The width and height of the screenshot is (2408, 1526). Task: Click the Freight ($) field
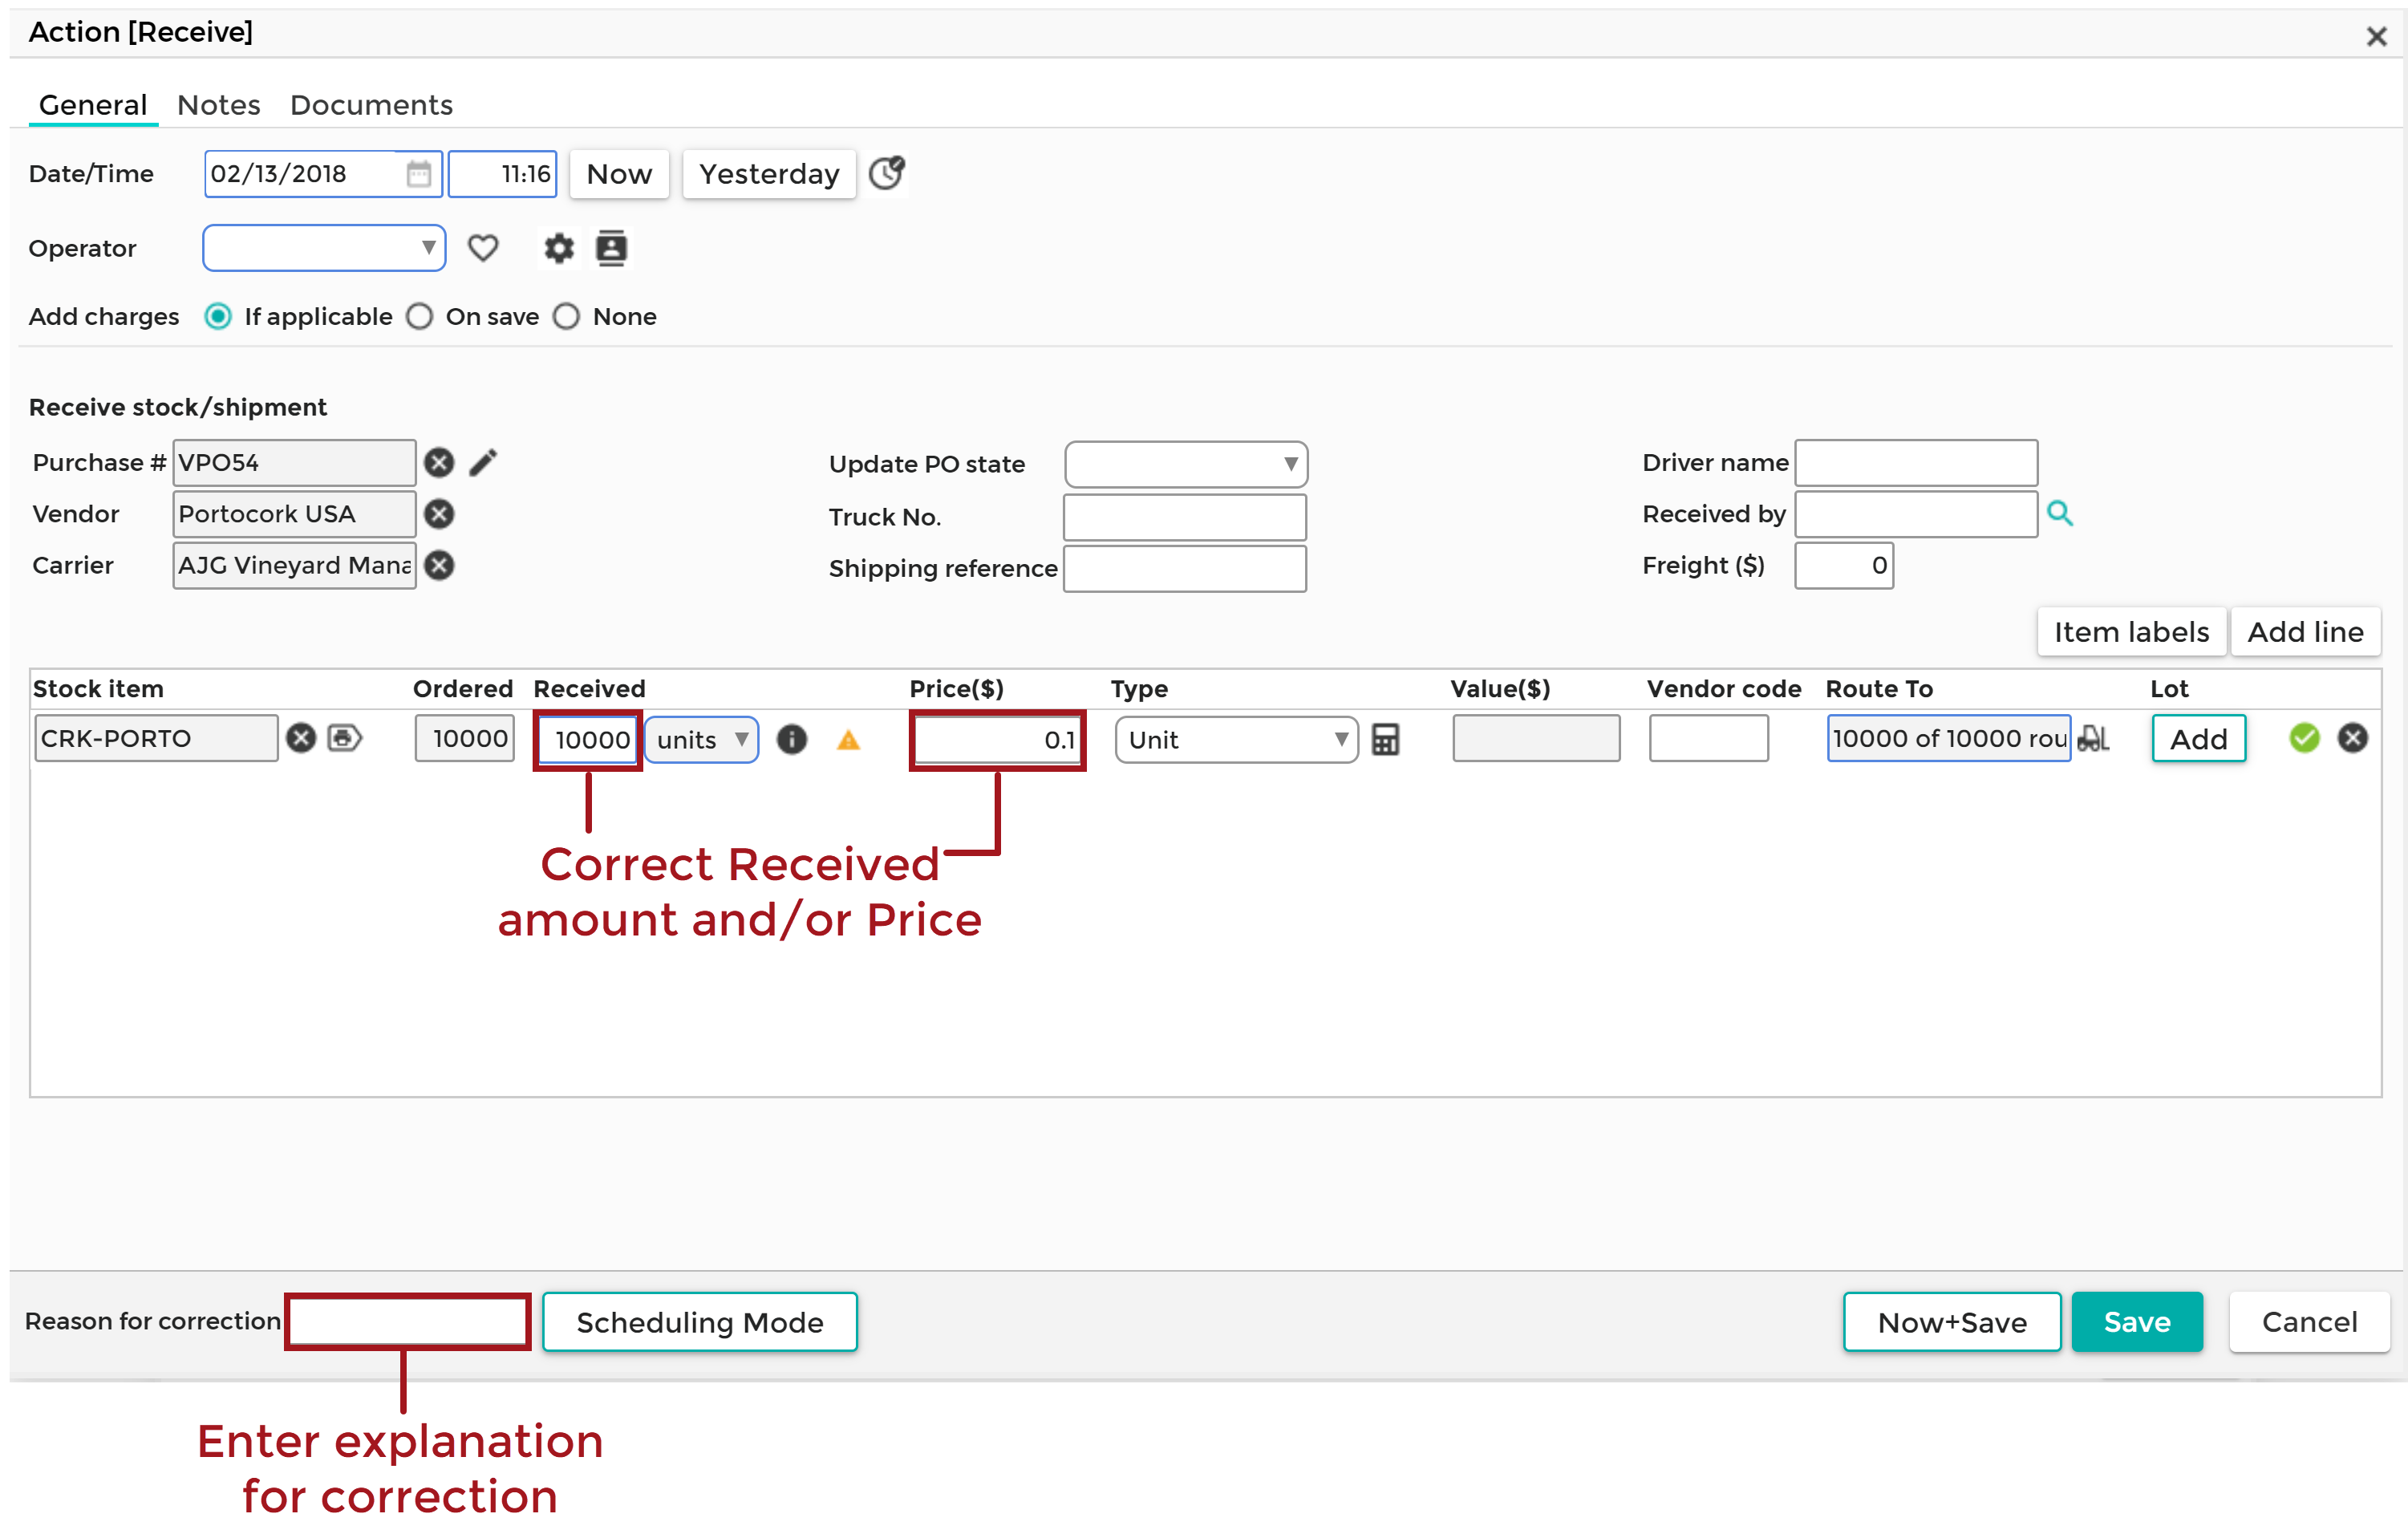1844,565
